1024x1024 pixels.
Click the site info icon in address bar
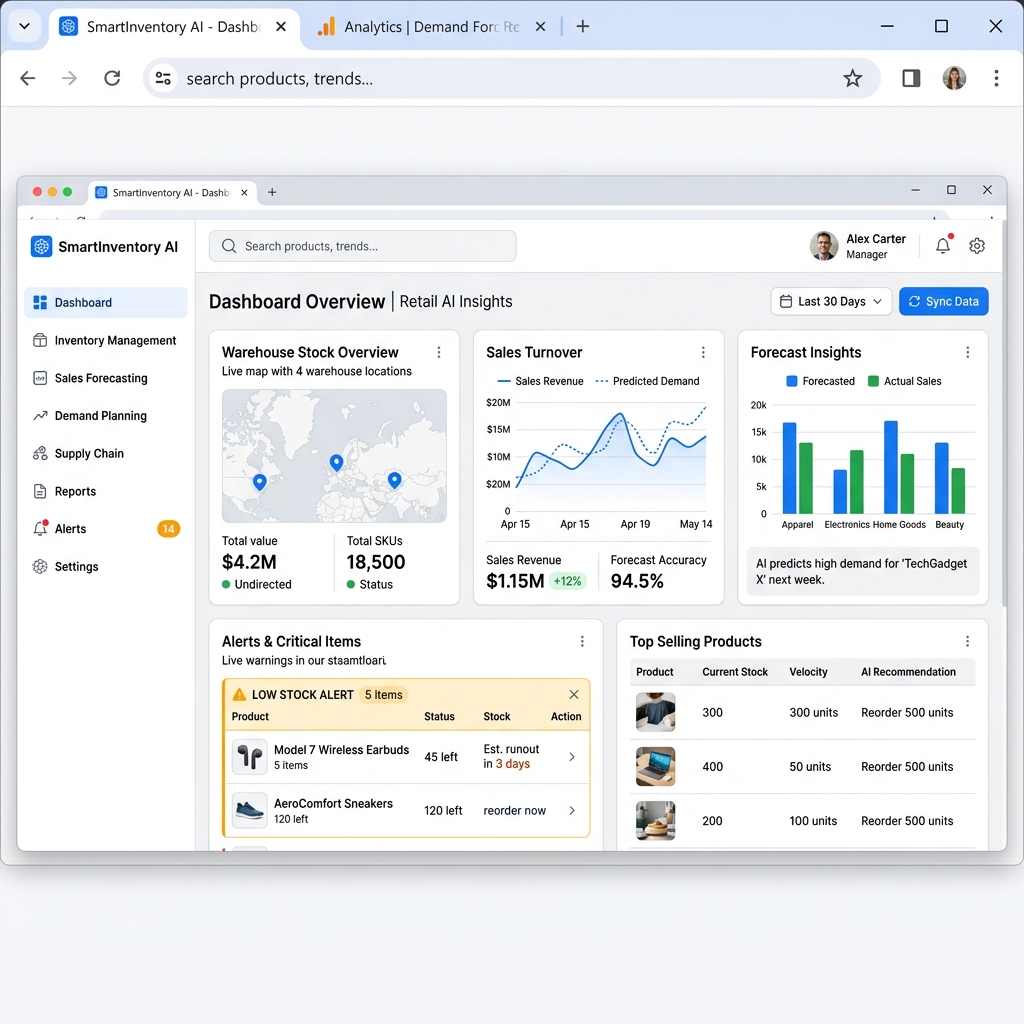163,78
